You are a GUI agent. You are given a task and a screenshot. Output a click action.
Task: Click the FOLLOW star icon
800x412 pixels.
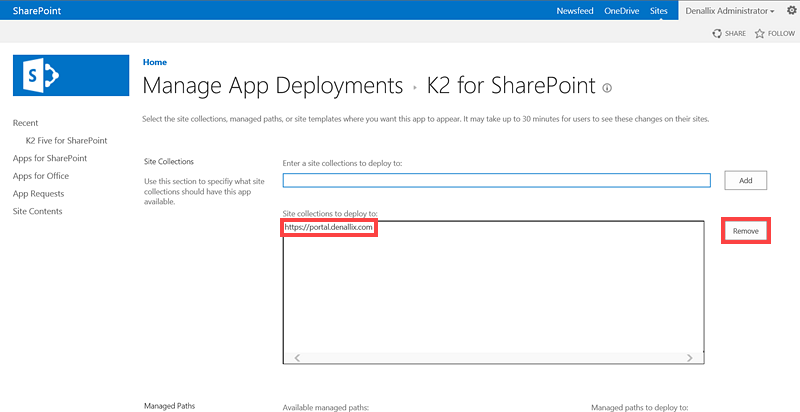760,33
